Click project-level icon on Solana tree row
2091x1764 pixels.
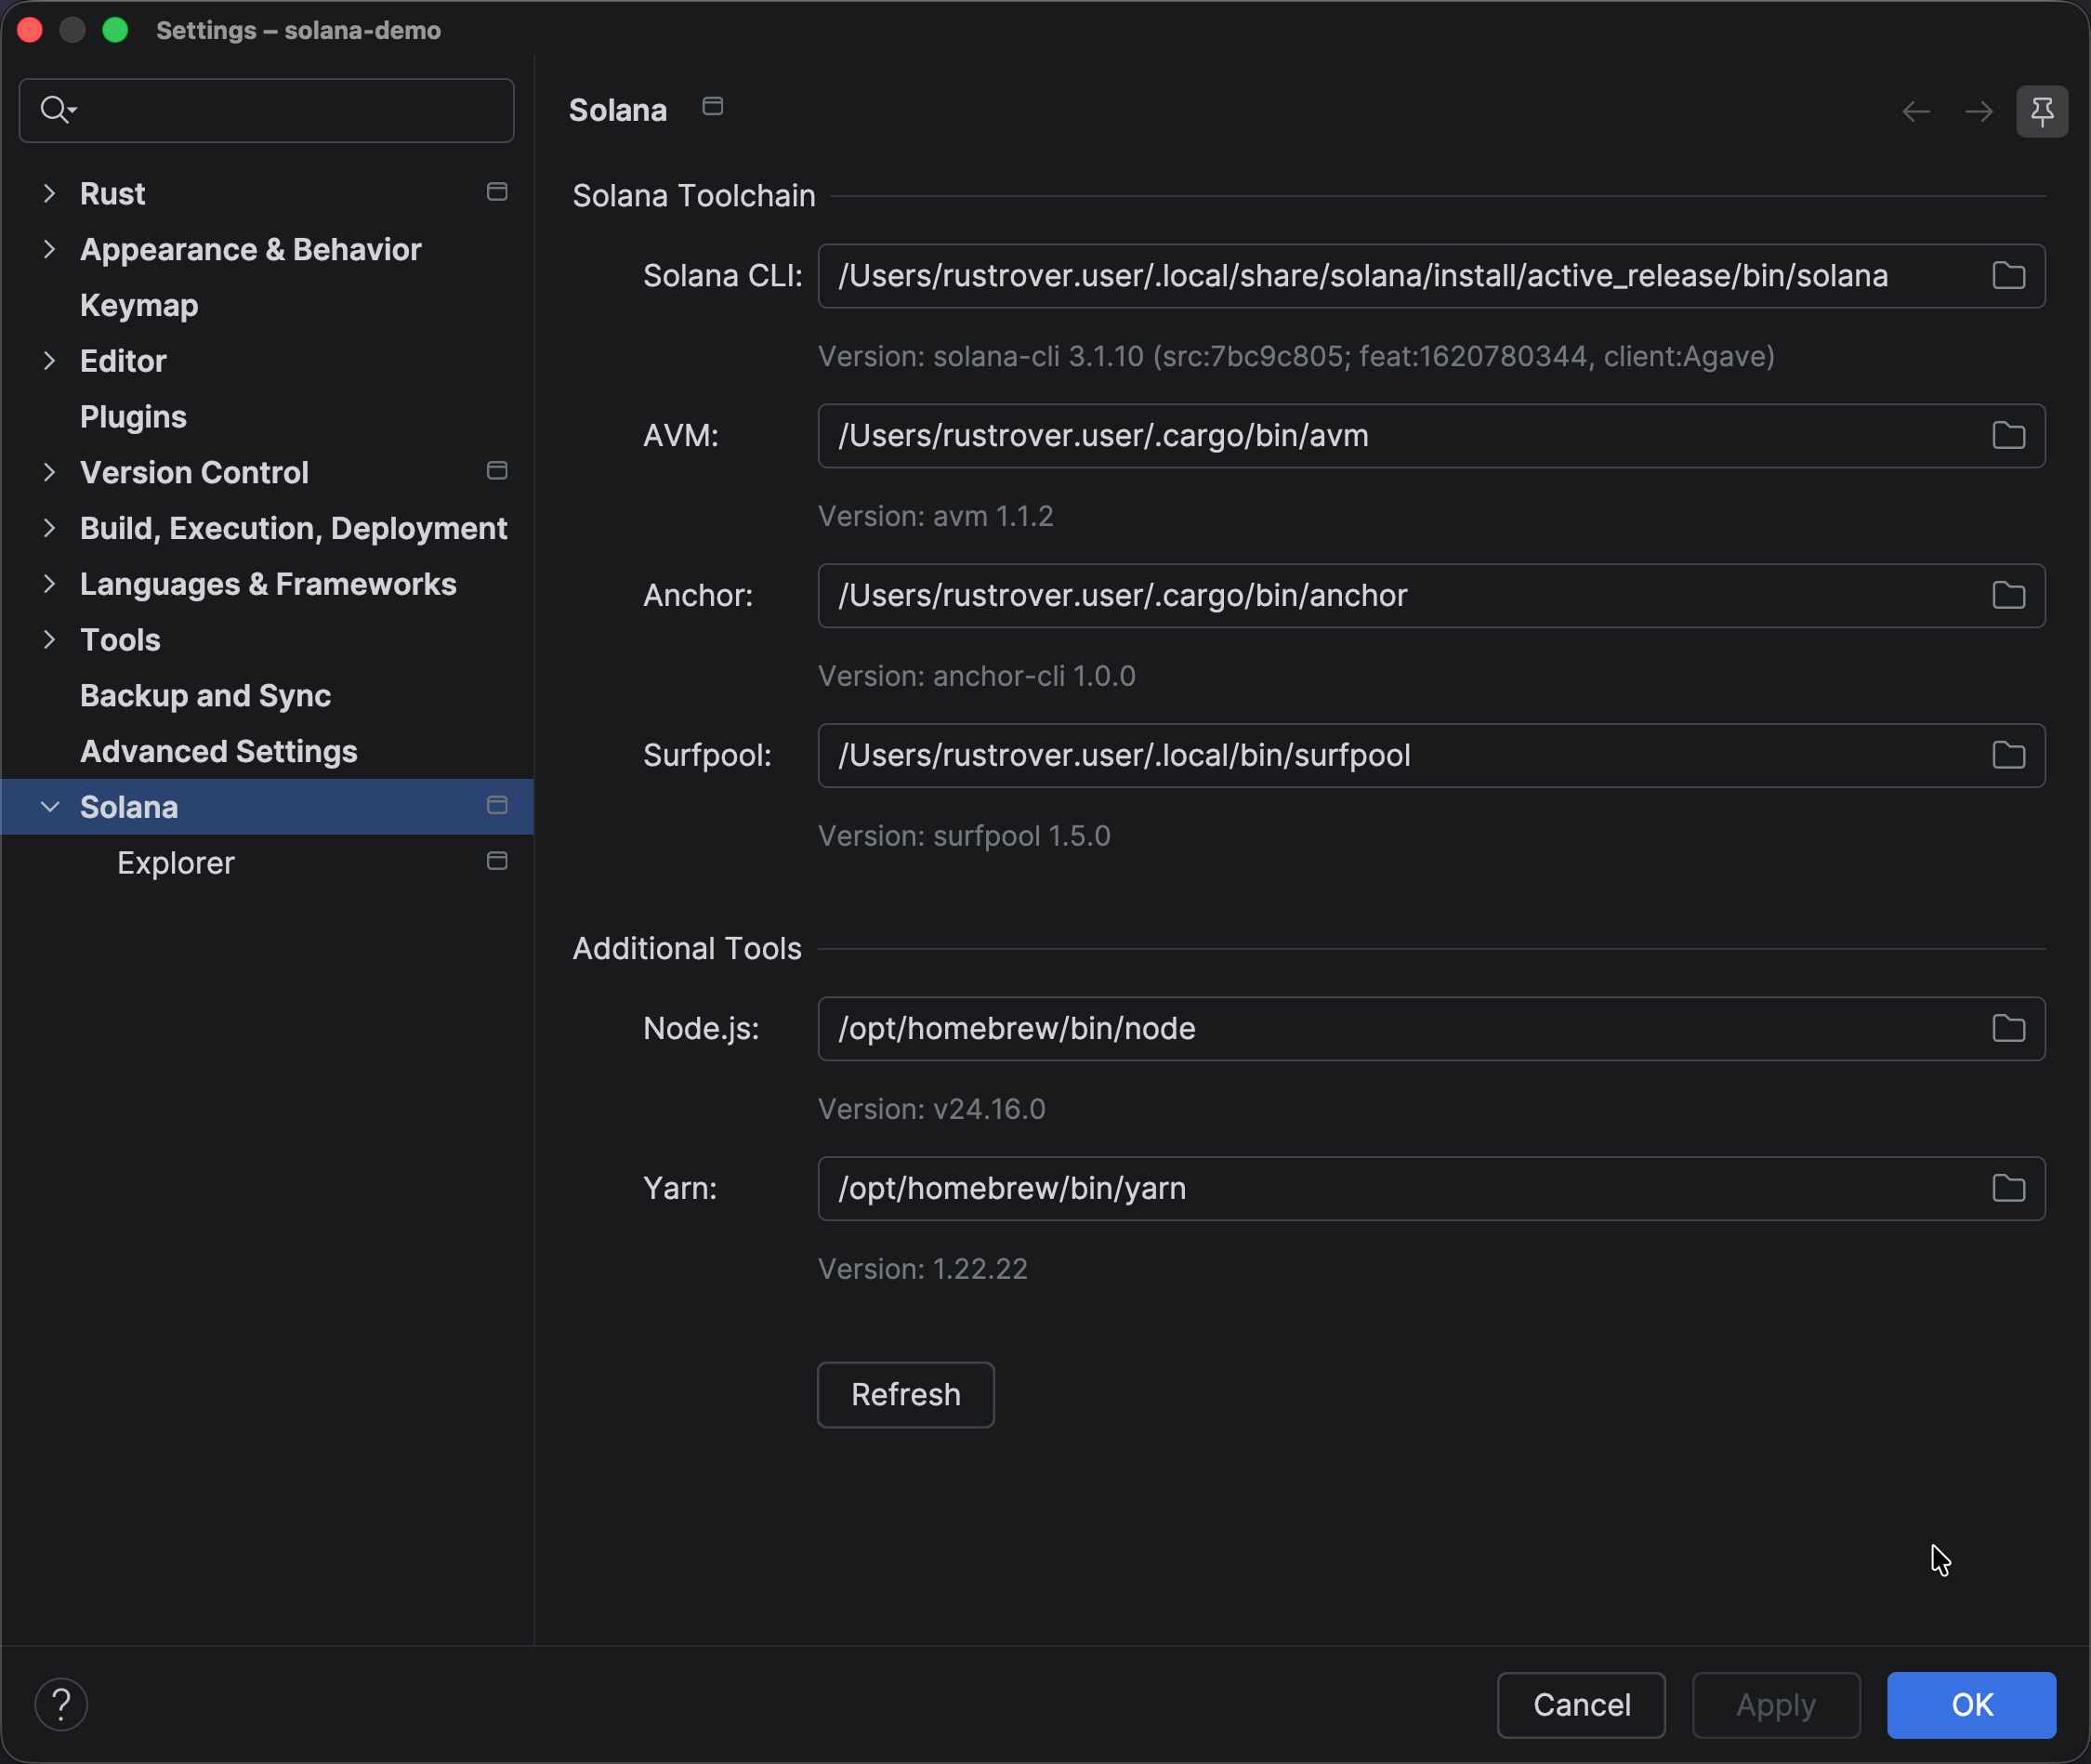pos(497,806)
